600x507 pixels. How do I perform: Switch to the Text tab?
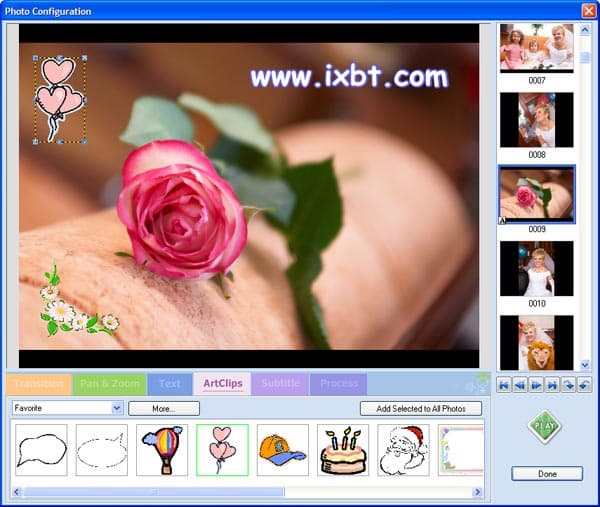click(x=170, y=384)
